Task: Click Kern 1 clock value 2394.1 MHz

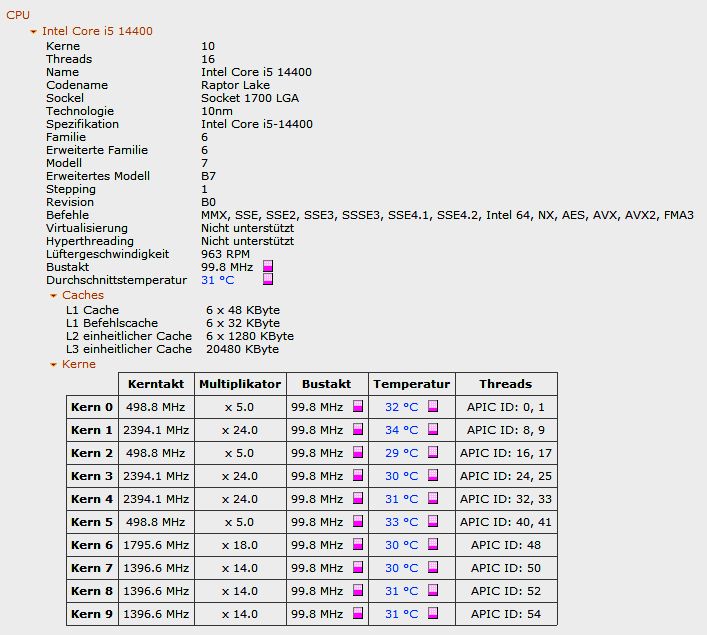Action: click(x=156, y=430)
